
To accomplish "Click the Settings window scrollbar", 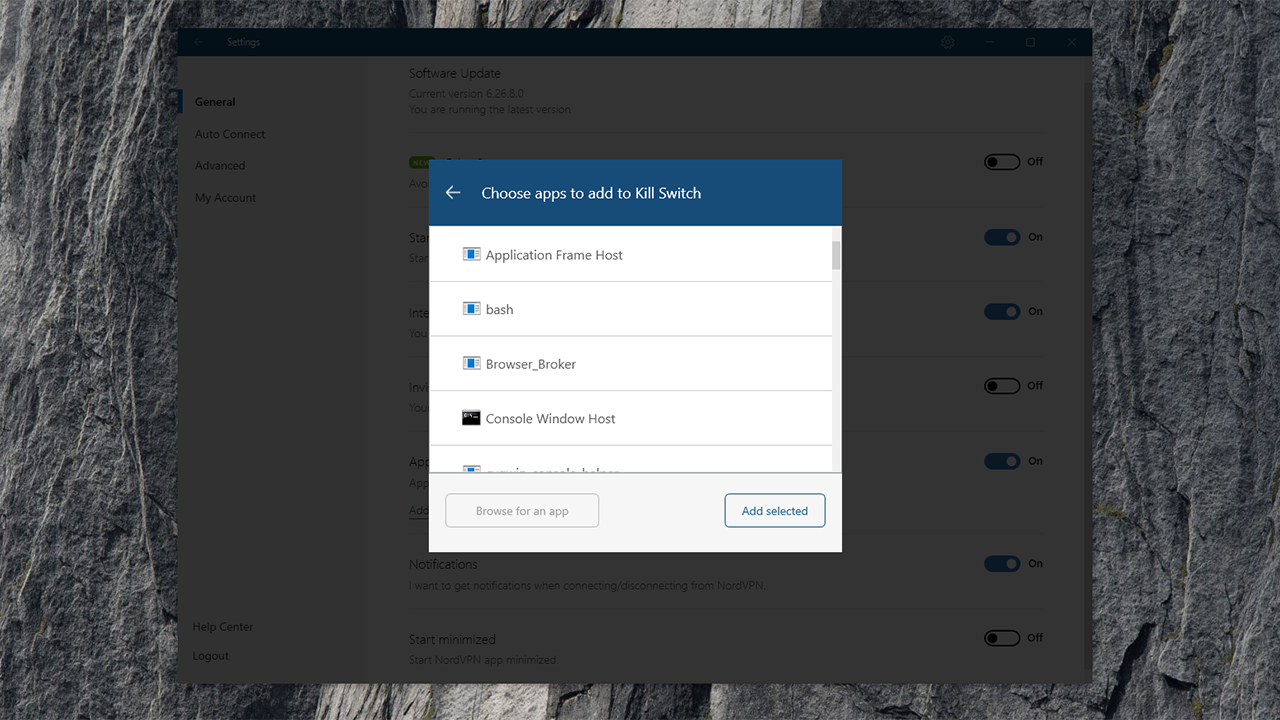I will coord(1088,375).
